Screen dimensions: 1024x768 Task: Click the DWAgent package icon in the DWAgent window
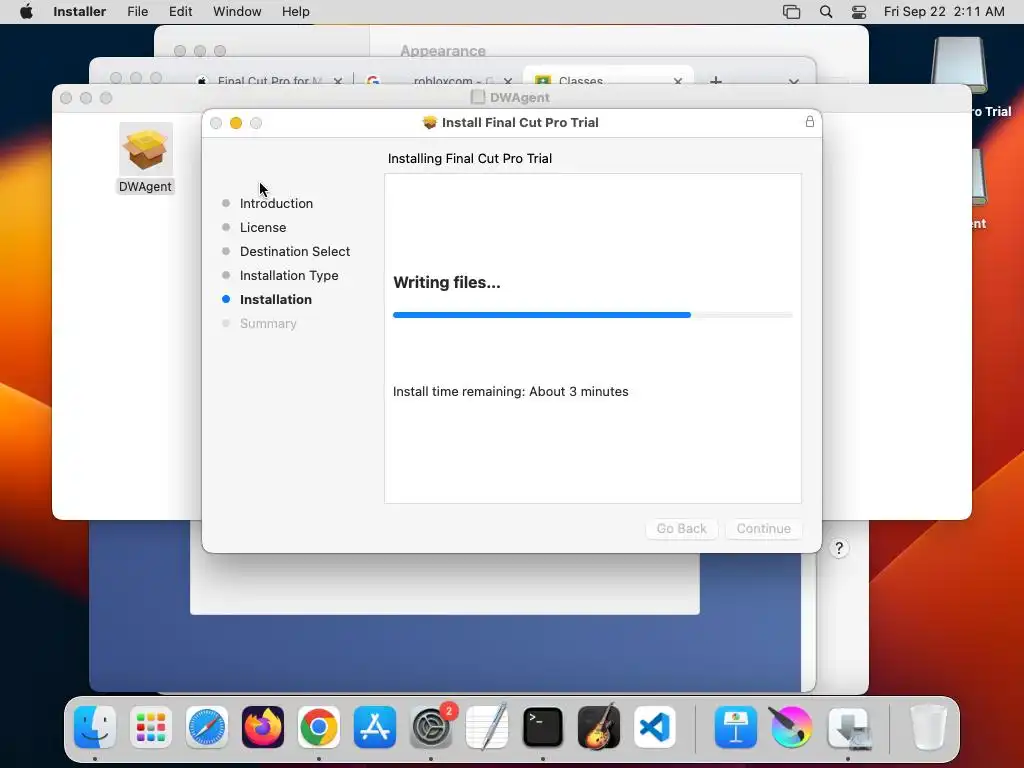click(146, 150)
